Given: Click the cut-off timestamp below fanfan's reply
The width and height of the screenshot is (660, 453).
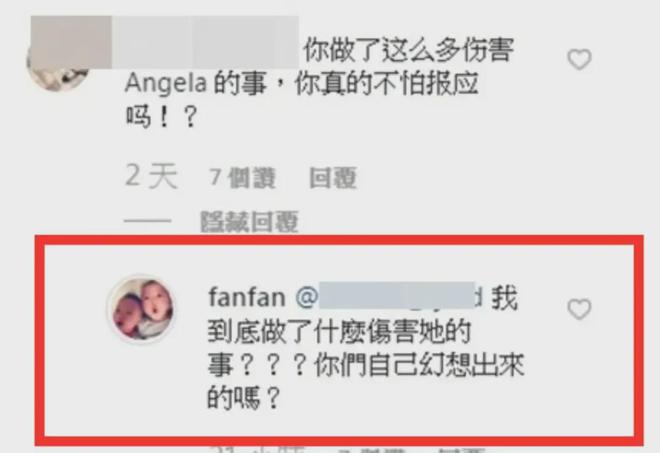Looking at the screenshot, I should (x=258, y=450).
